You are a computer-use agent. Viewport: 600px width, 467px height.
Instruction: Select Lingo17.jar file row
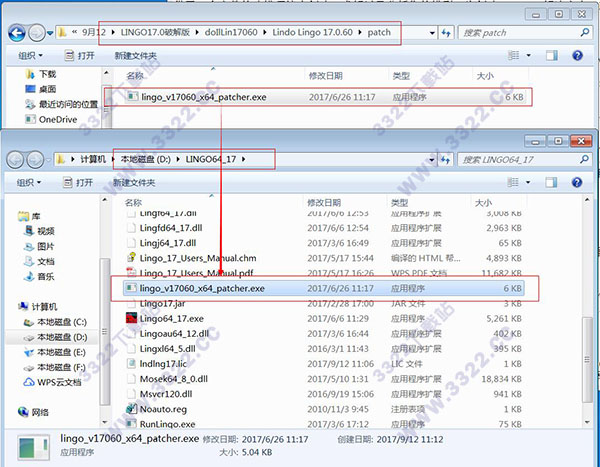(x=323, y=304)
